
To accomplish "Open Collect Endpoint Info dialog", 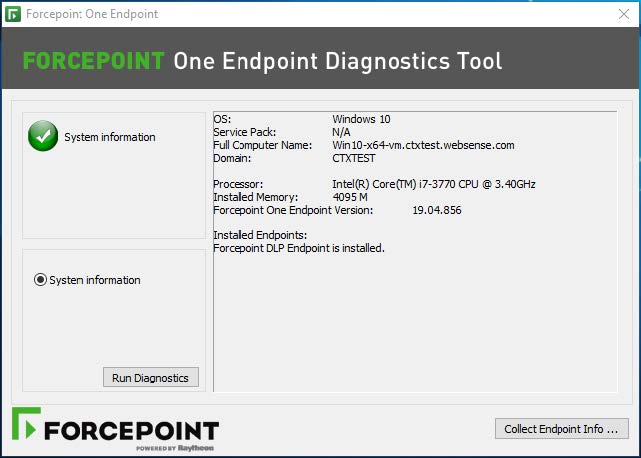I will point(561,428).
